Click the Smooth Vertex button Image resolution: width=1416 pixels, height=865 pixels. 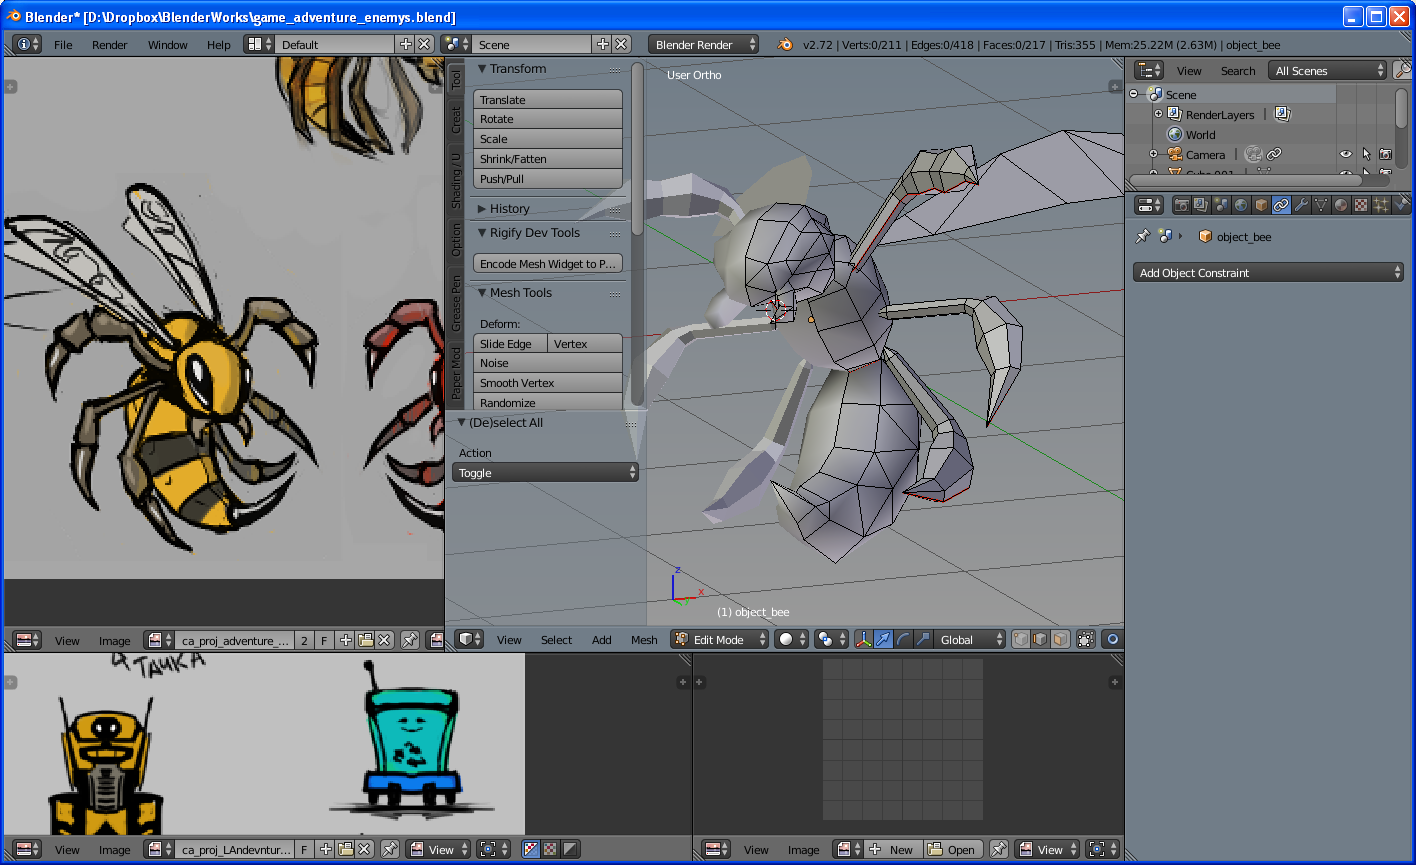click(x=547, y=383)
